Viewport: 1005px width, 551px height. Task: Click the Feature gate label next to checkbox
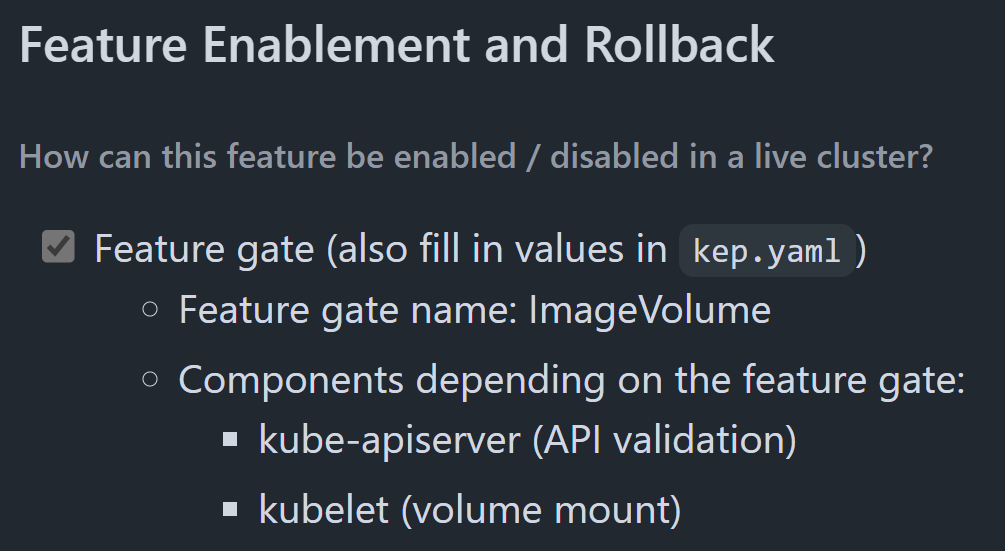click(x=204, y=249)
